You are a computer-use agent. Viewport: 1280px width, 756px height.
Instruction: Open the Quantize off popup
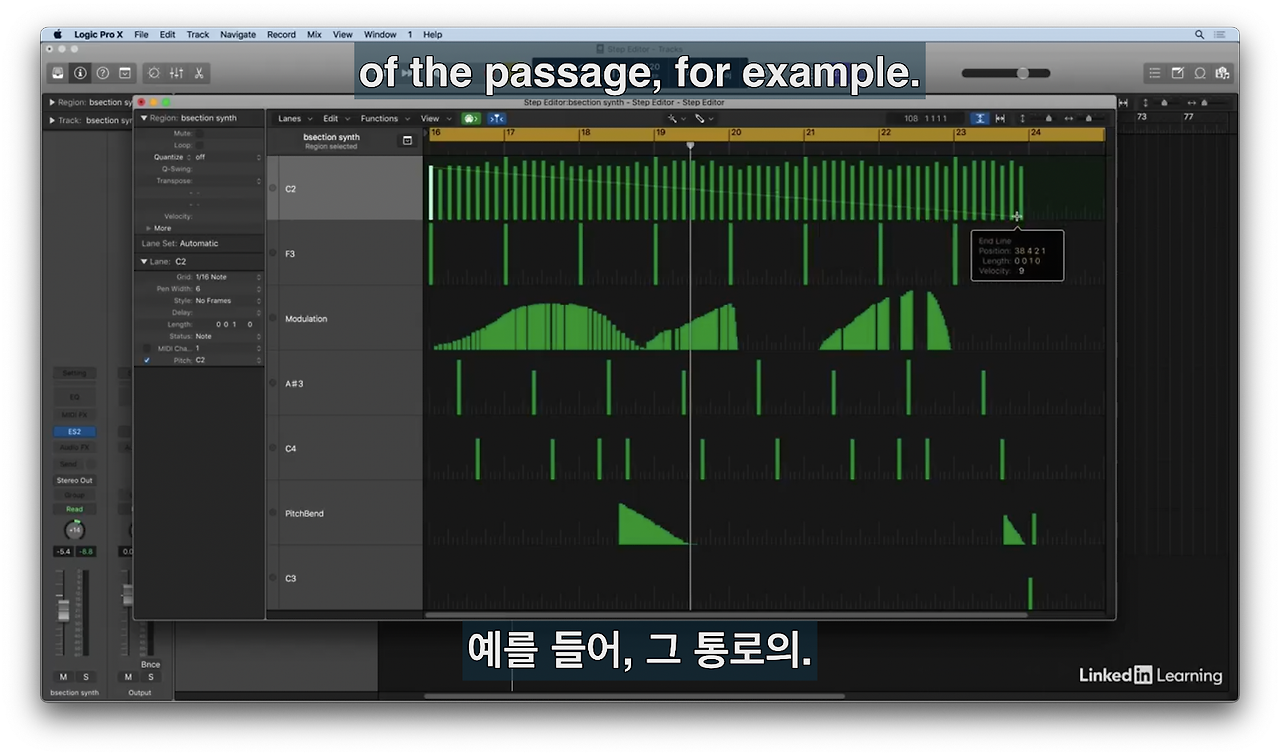tap(228, 157)
